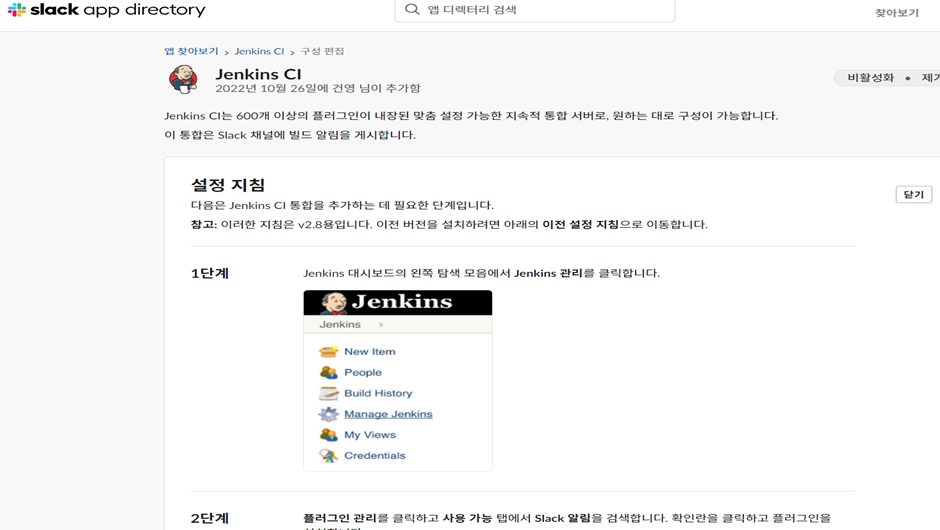Screen dimensions: 940x530
Task: Click the Credentials label
Action: pos(375,456)
